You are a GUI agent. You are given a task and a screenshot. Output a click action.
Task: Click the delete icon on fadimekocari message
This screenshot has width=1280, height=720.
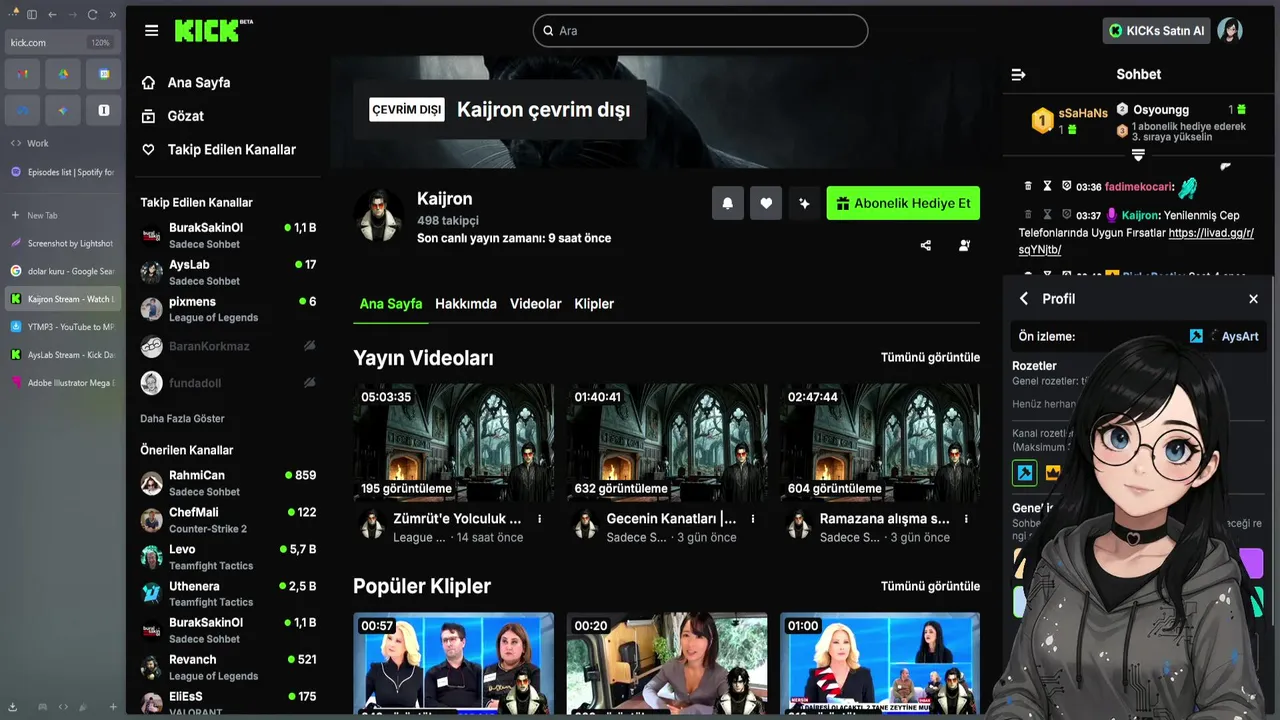[1028, 186]
